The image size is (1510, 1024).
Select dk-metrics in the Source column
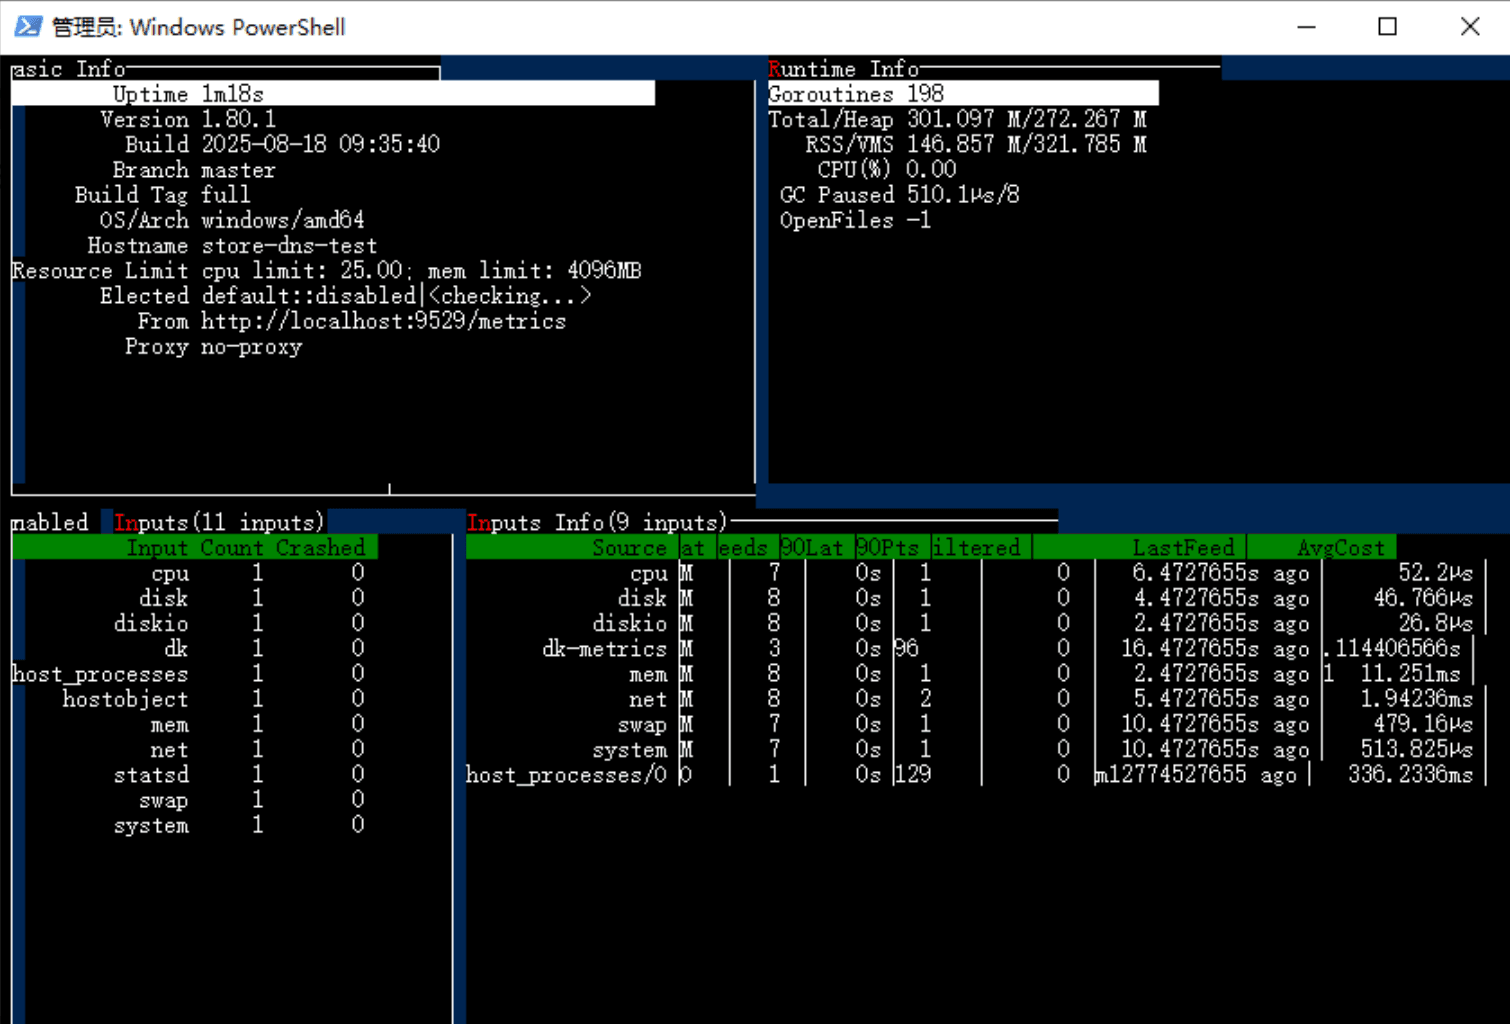[604, 649]
